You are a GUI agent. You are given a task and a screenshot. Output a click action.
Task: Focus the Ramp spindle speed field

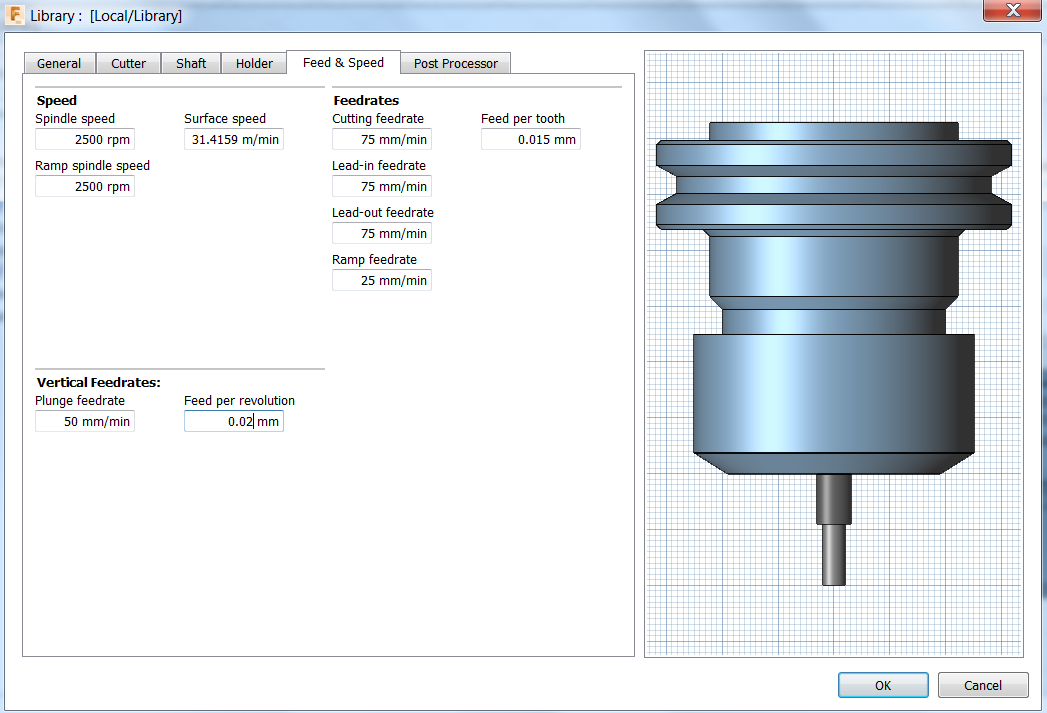pyautogui.click(x=85, y=187)
